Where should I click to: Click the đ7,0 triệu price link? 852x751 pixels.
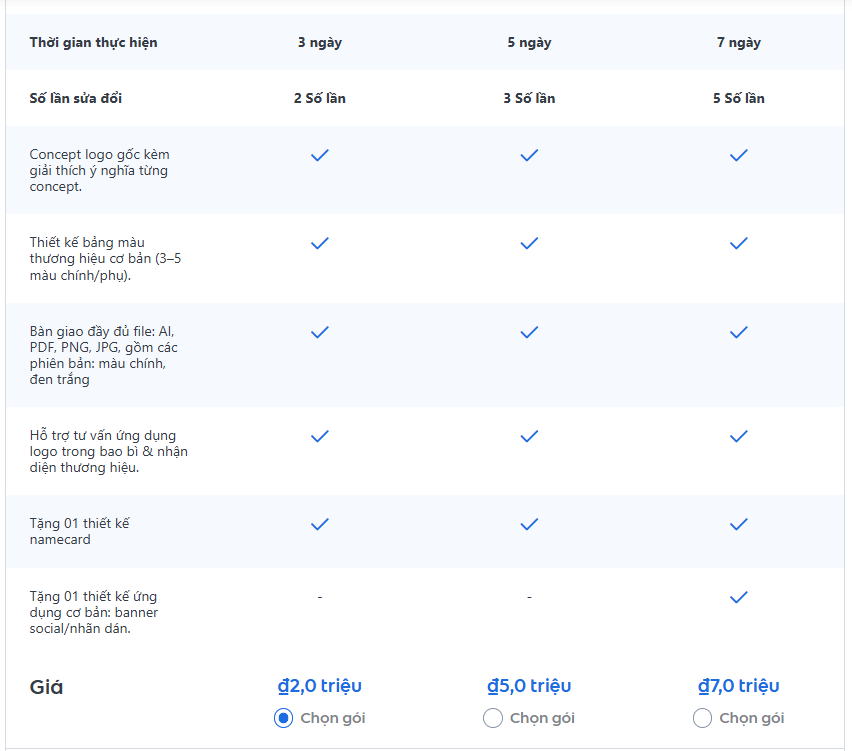pyautogui.click(x=738, y=686)
